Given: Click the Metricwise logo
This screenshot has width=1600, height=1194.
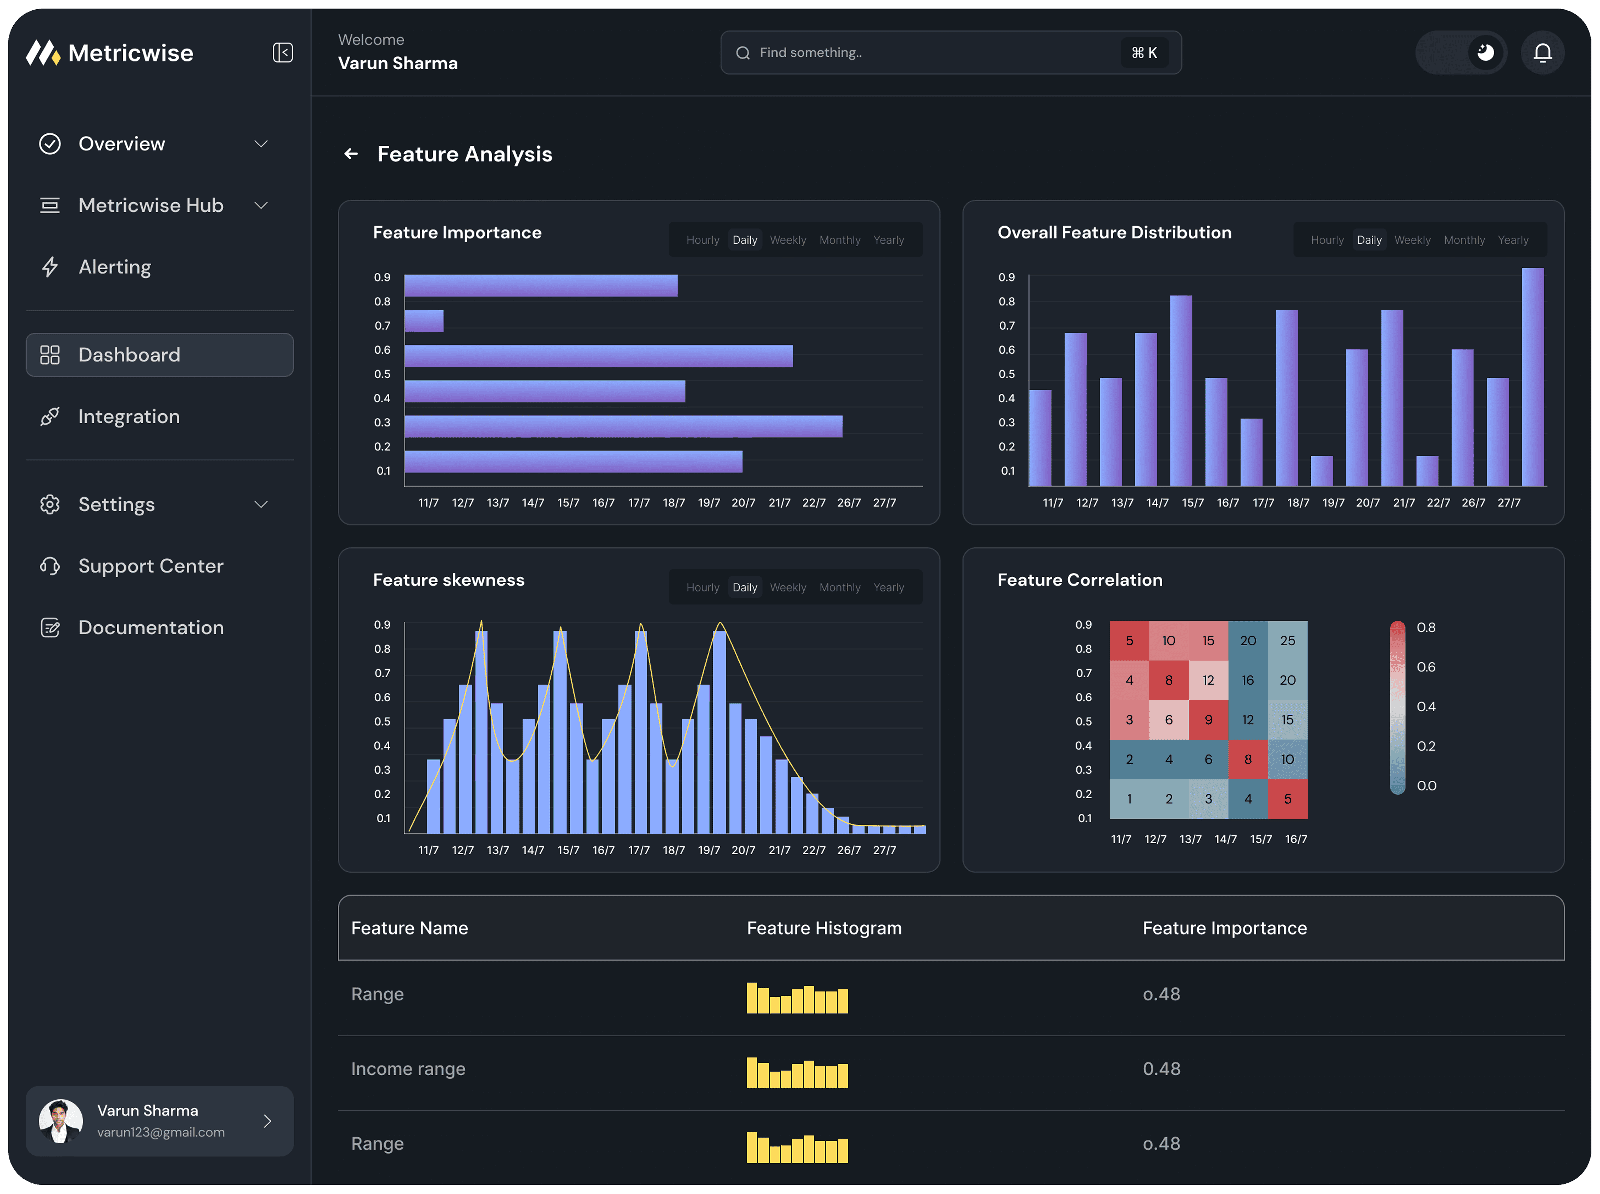Looking at the screenshot, I should click(110, 53).
